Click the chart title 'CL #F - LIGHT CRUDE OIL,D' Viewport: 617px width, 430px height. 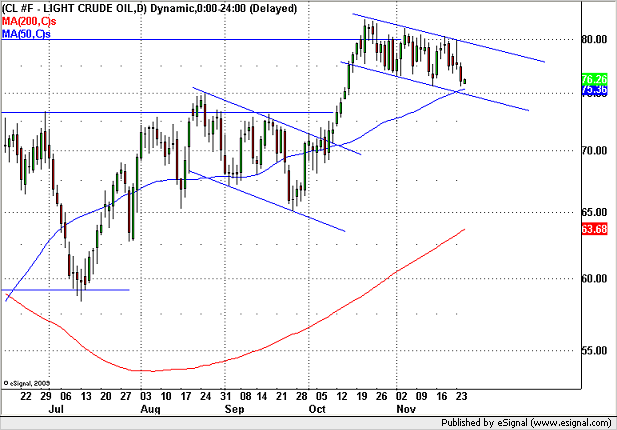tap(74, 8)
